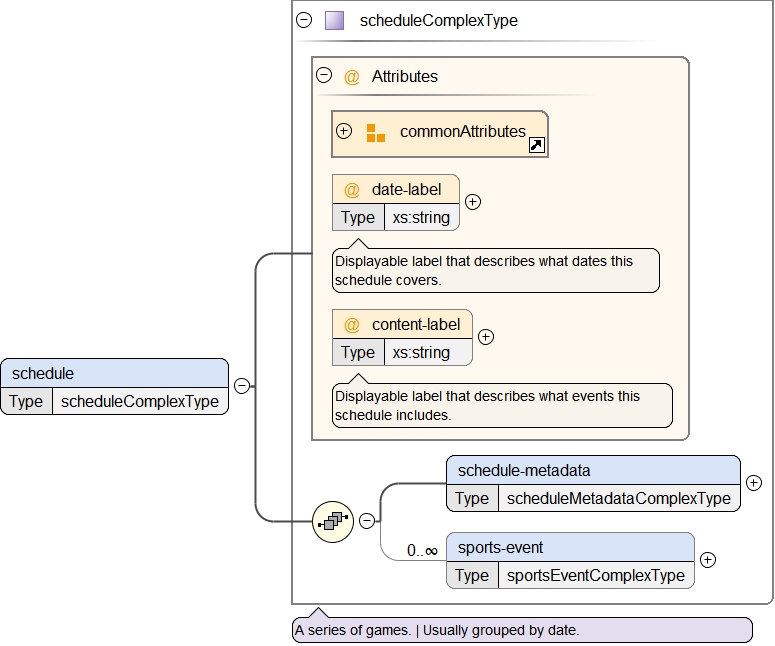775x646 pixels.
Task: Expand the sports-event element
Action: (707, 560)
